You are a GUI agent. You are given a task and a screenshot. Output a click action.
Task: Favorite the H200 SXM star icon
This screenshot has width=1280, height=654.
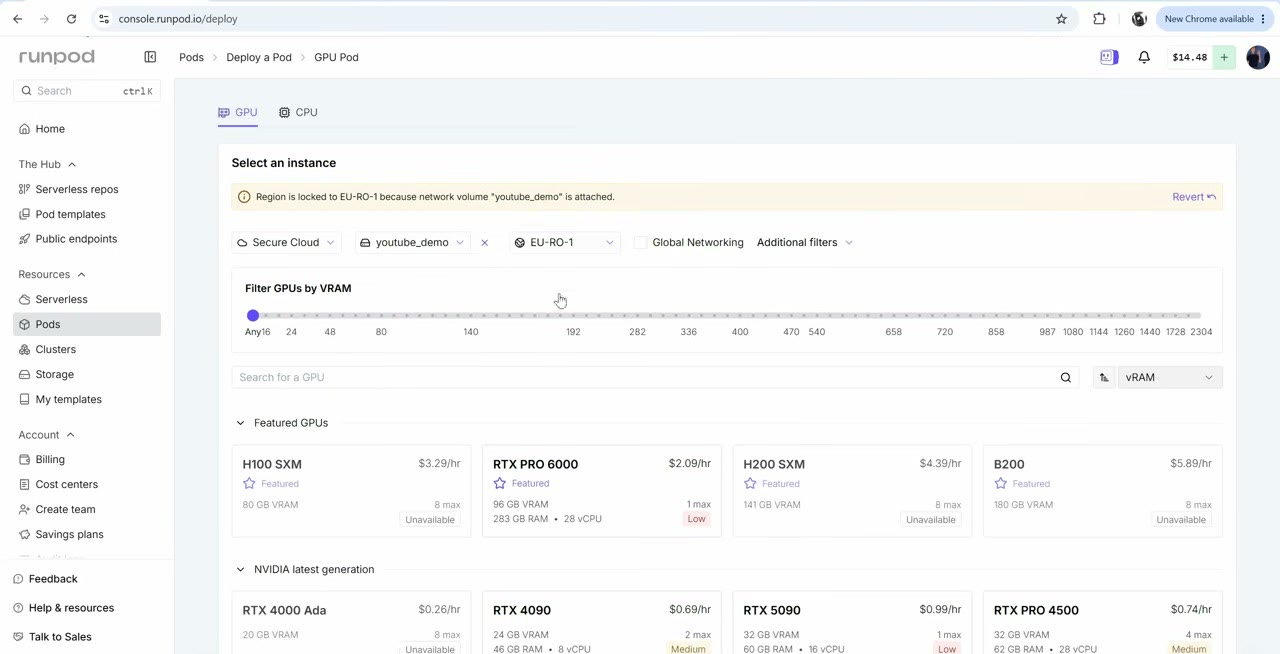pos(750,484)
